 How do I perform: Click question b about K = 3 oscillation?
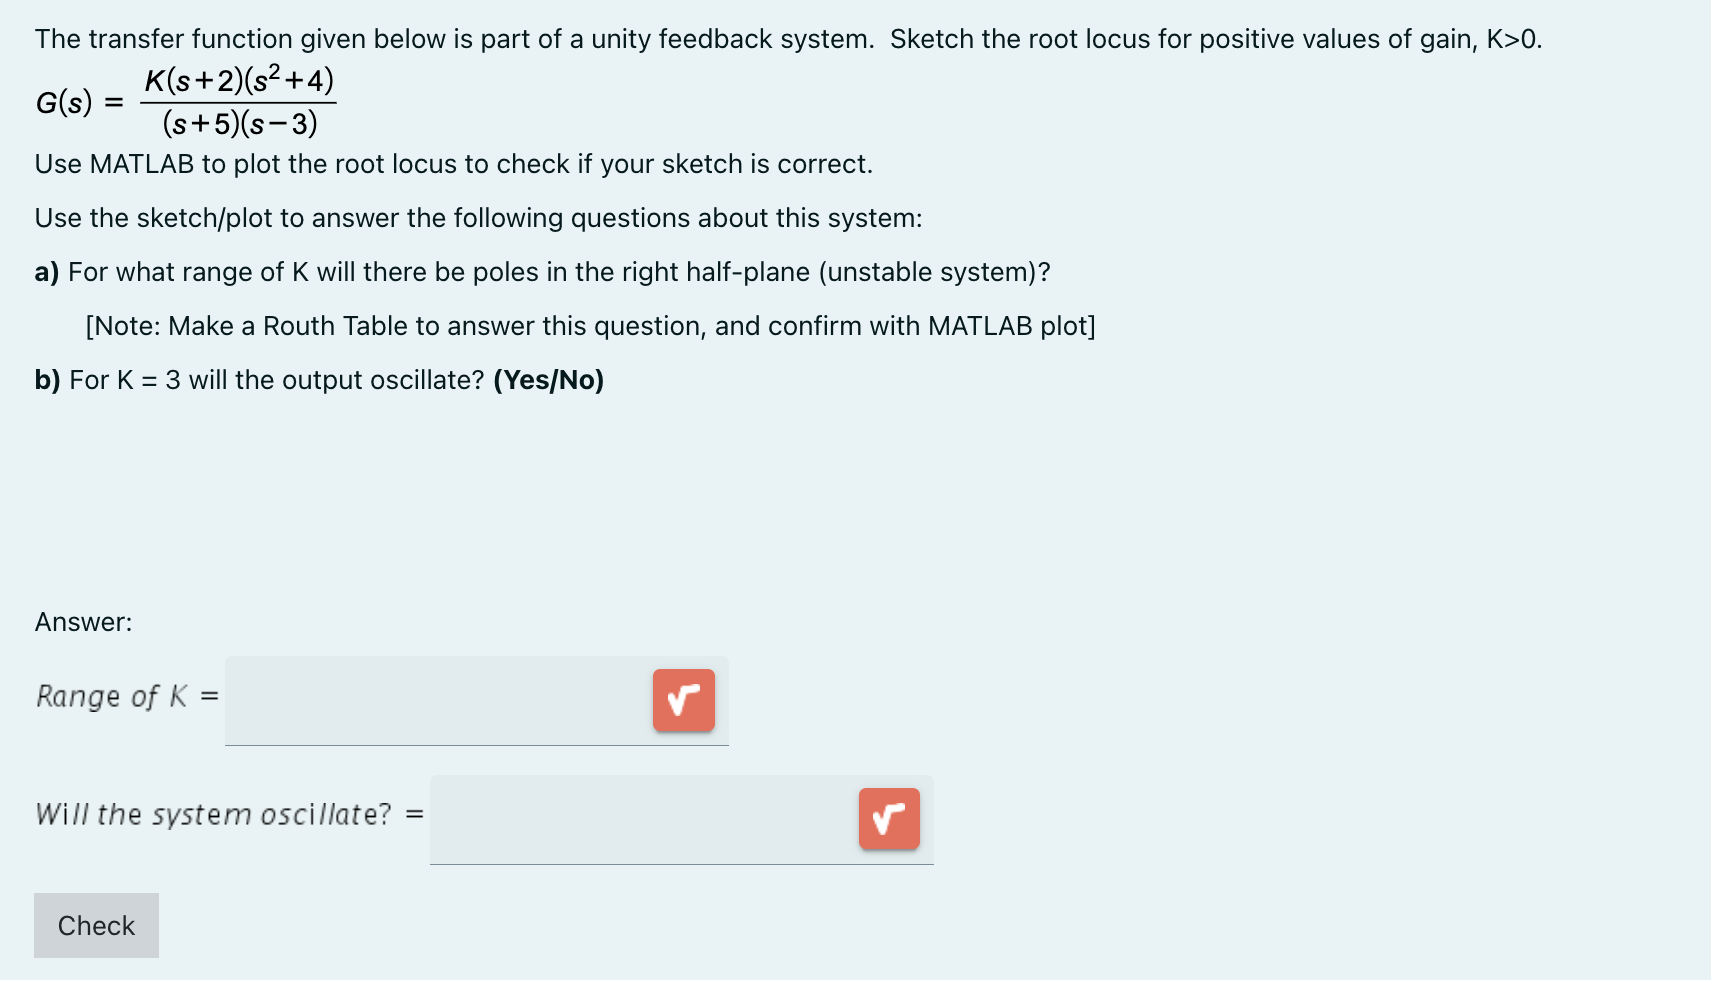pos(319,380)
